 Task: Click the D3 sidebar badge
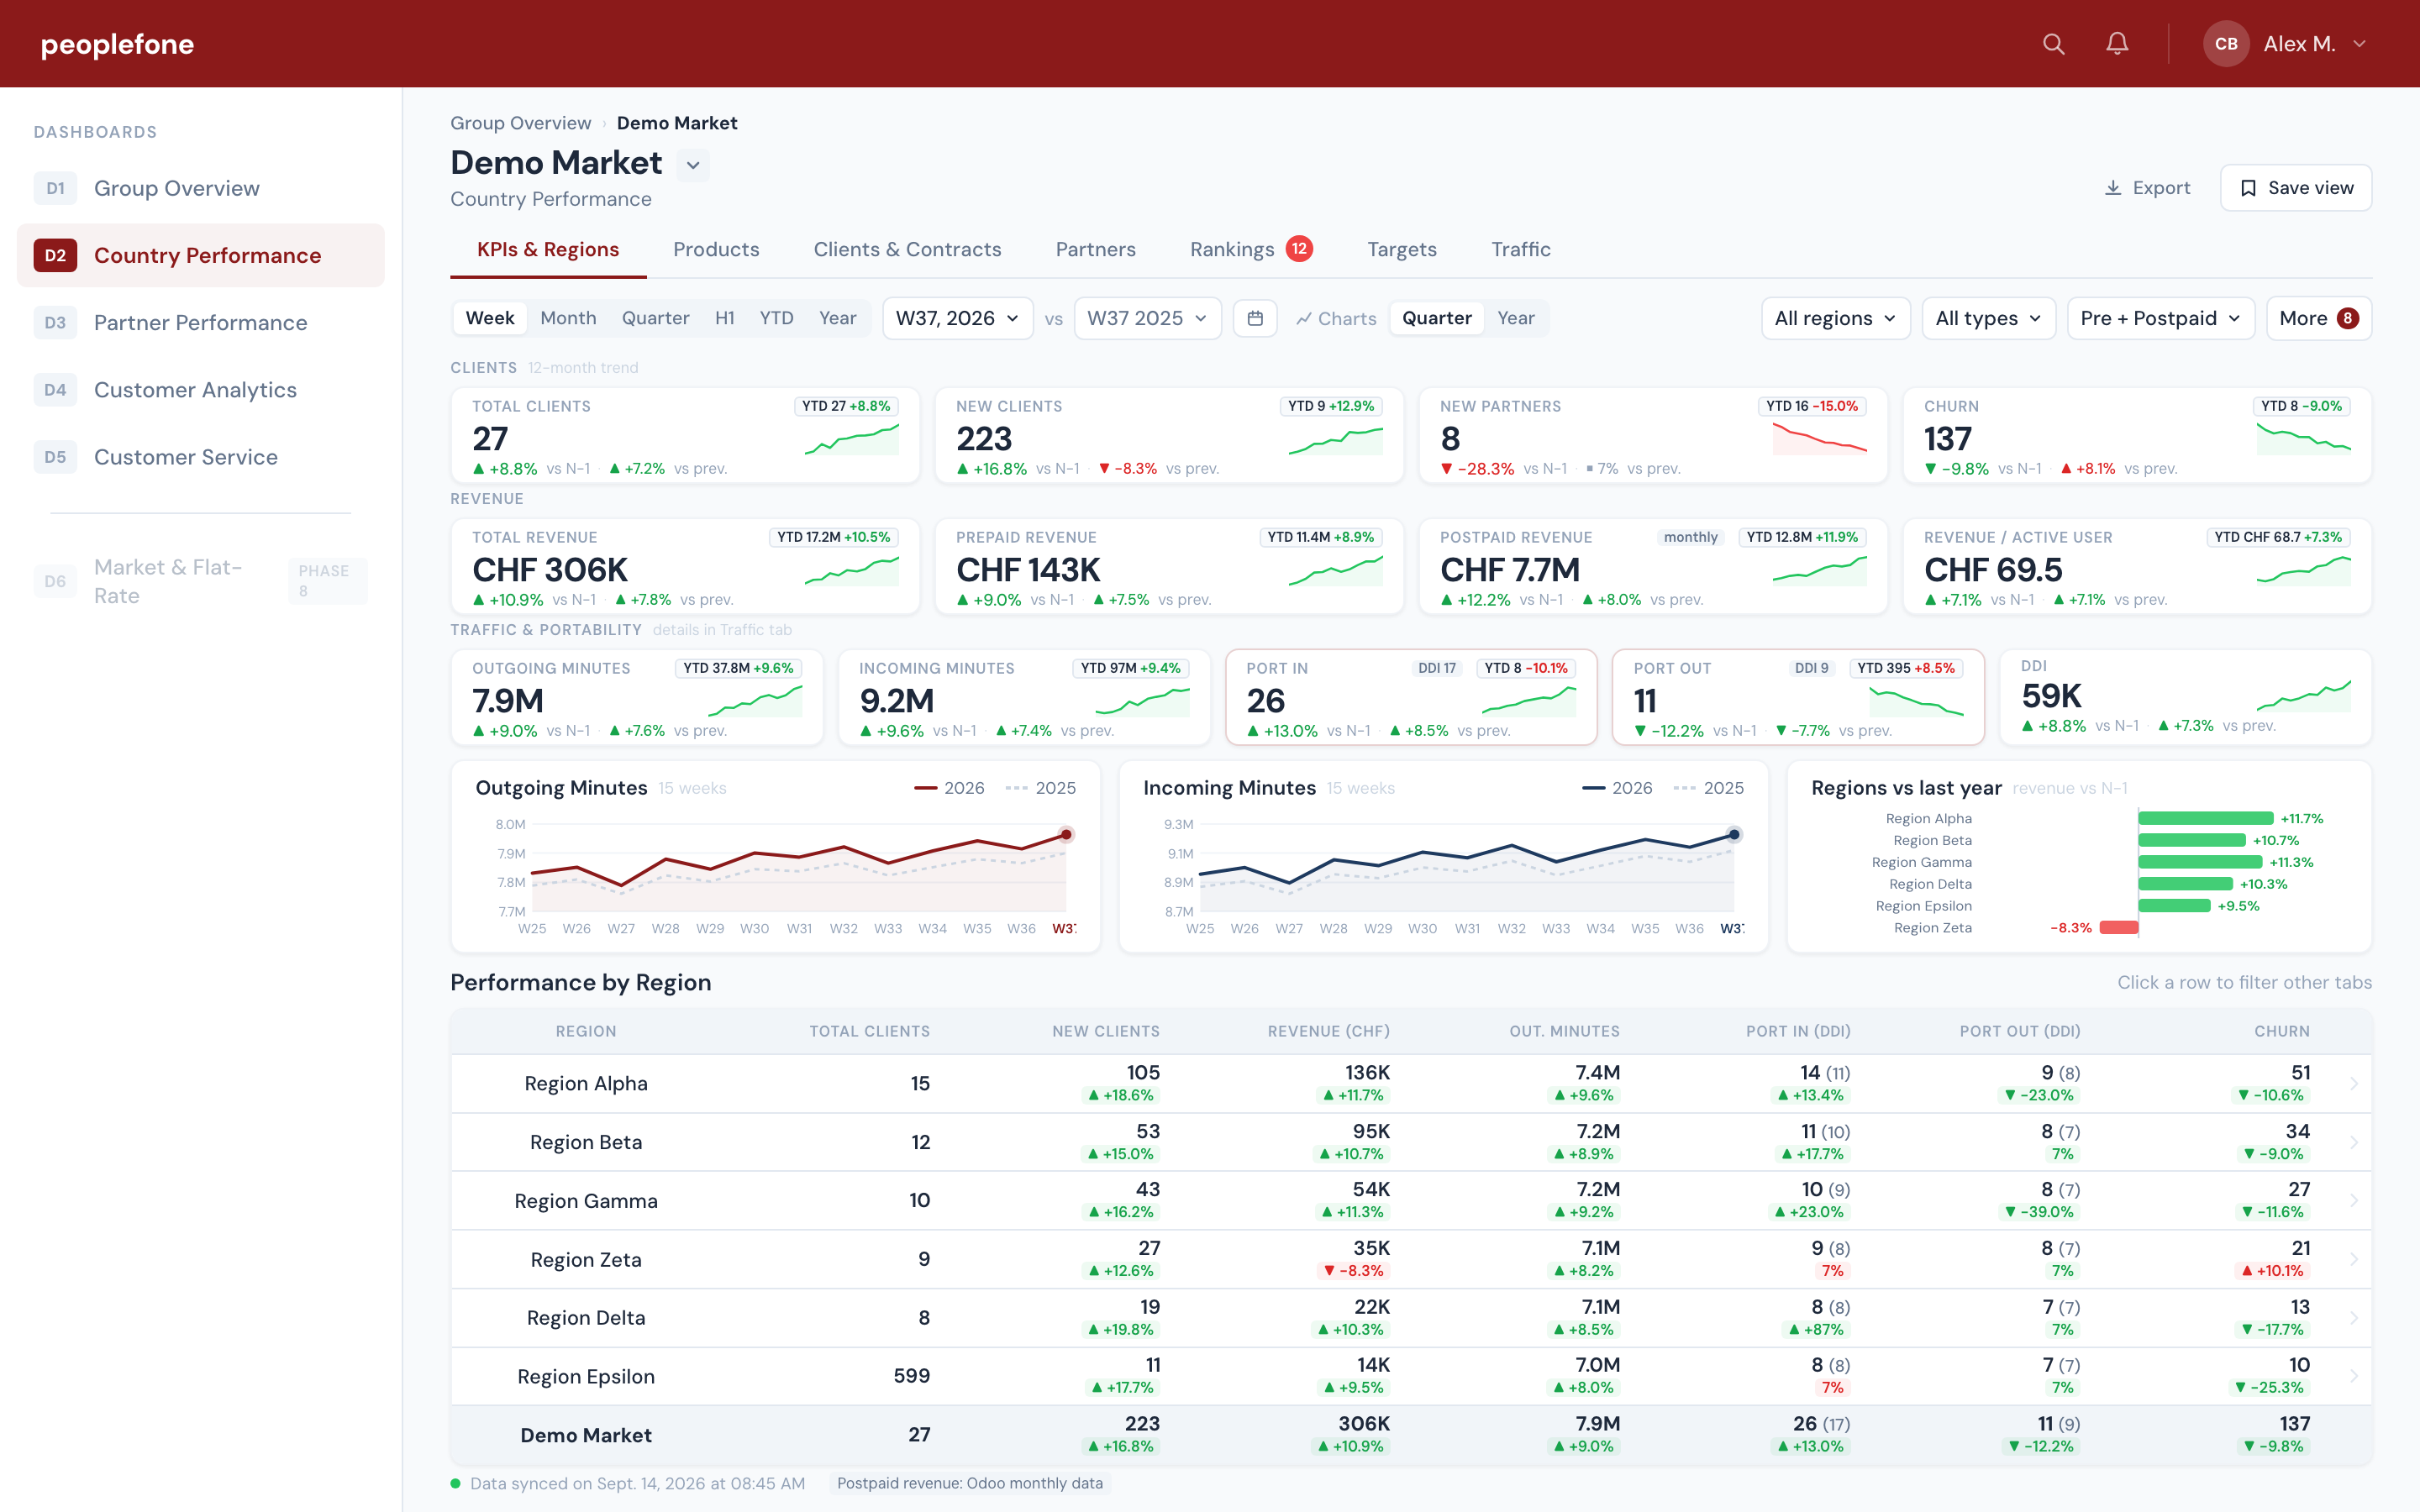pos(55,322)
